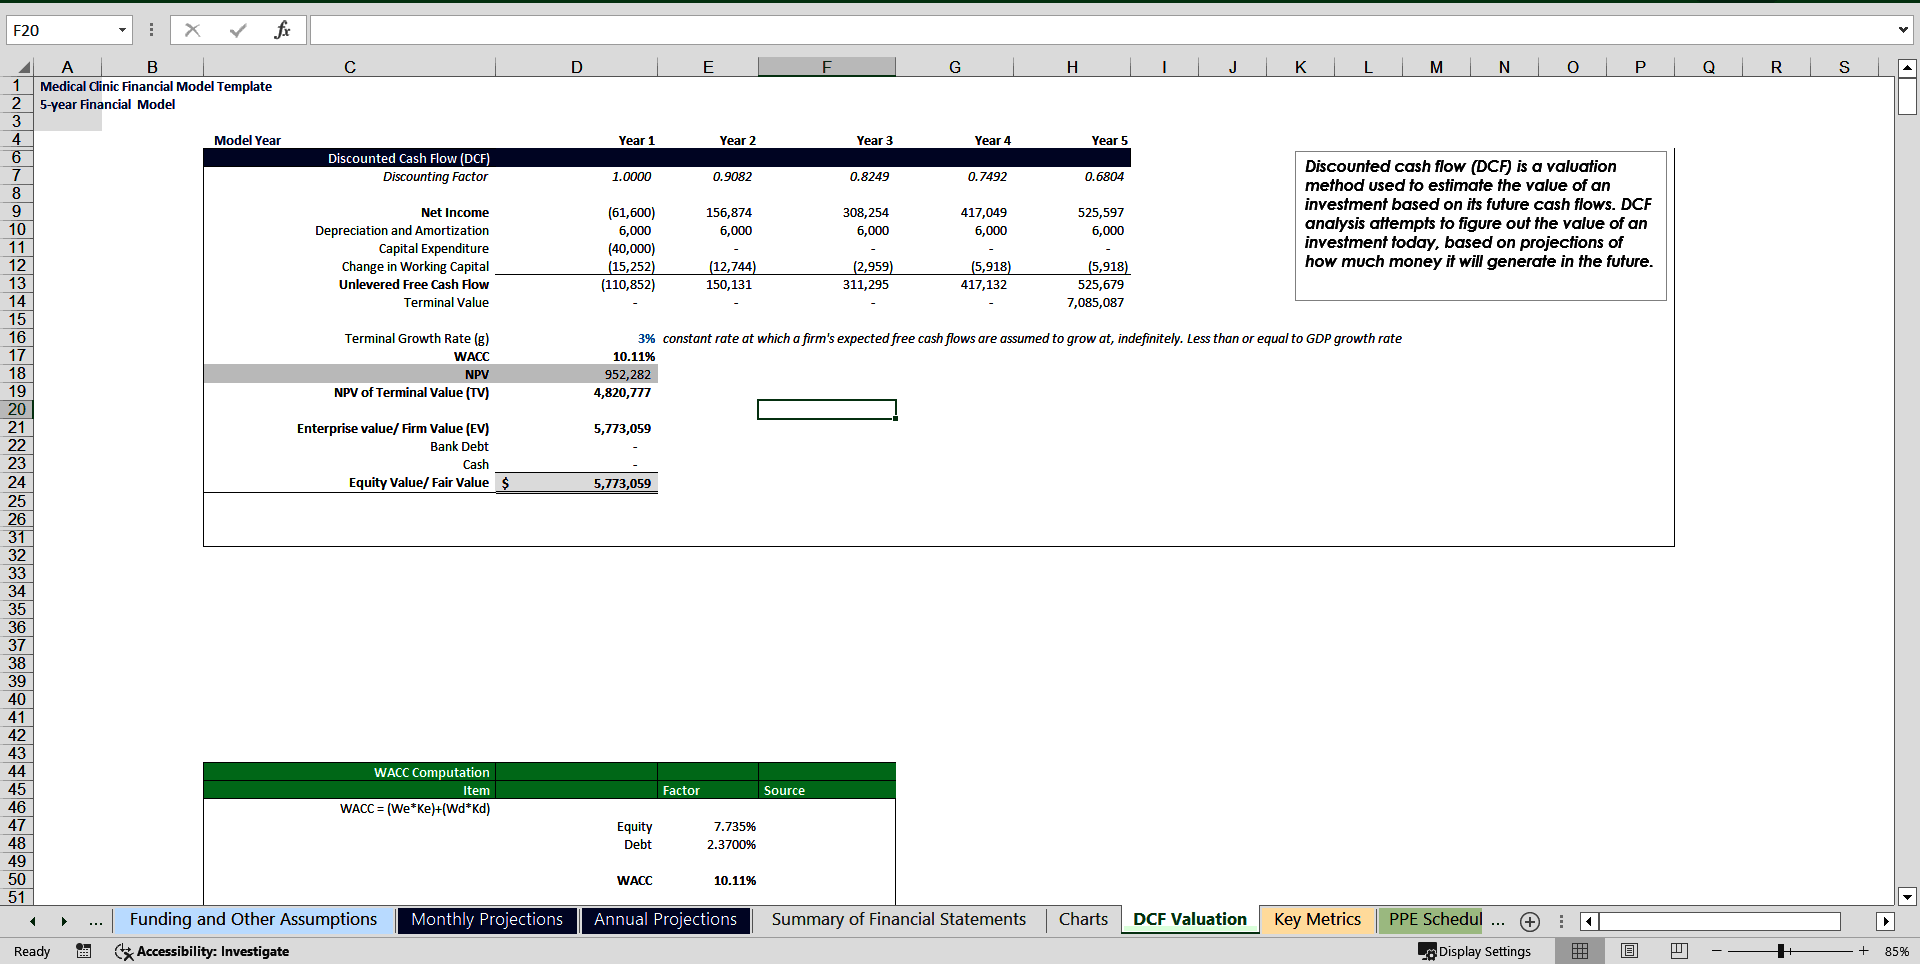Open Monthly Projections sheet
This screenshot has height=966, width=1920.
tap(487, 920)
